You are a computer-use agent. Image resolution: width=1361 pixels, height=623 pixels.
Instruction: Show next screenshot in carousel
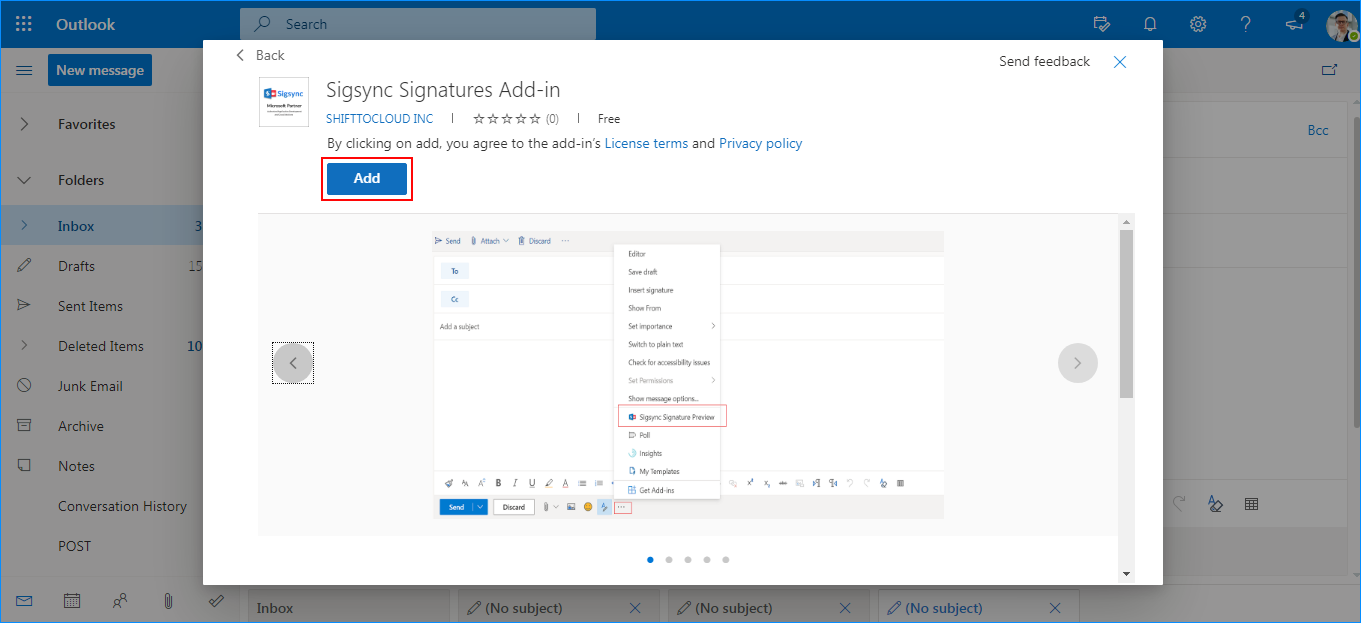coord(1077,363)
